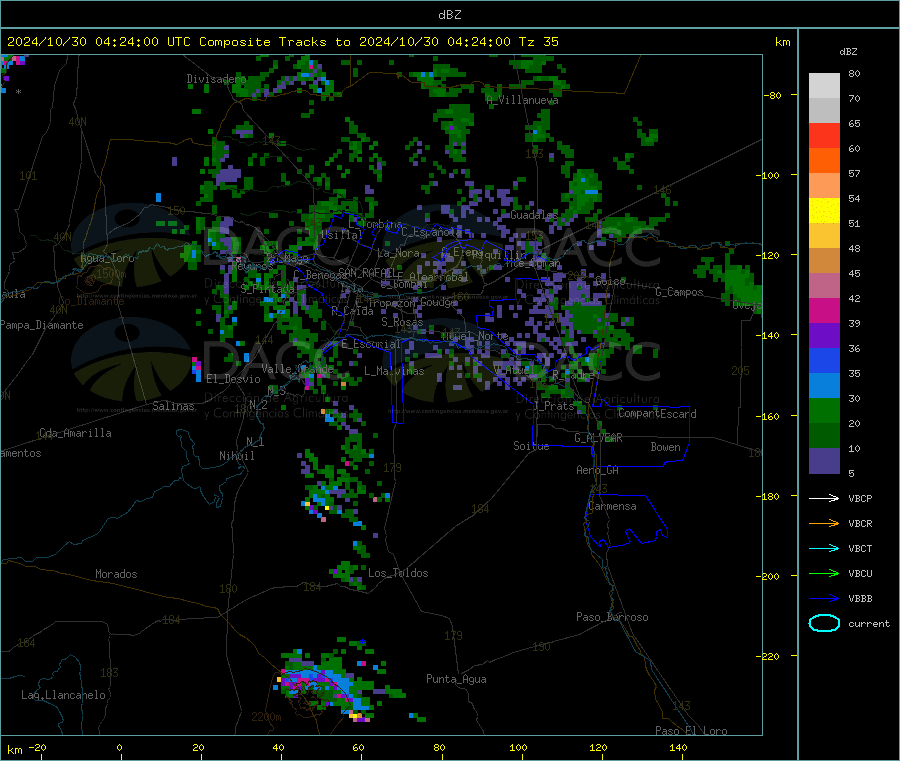Click the Agua_Toro place label
Screen dimensions: 900x761
click(x=107, y=258)
